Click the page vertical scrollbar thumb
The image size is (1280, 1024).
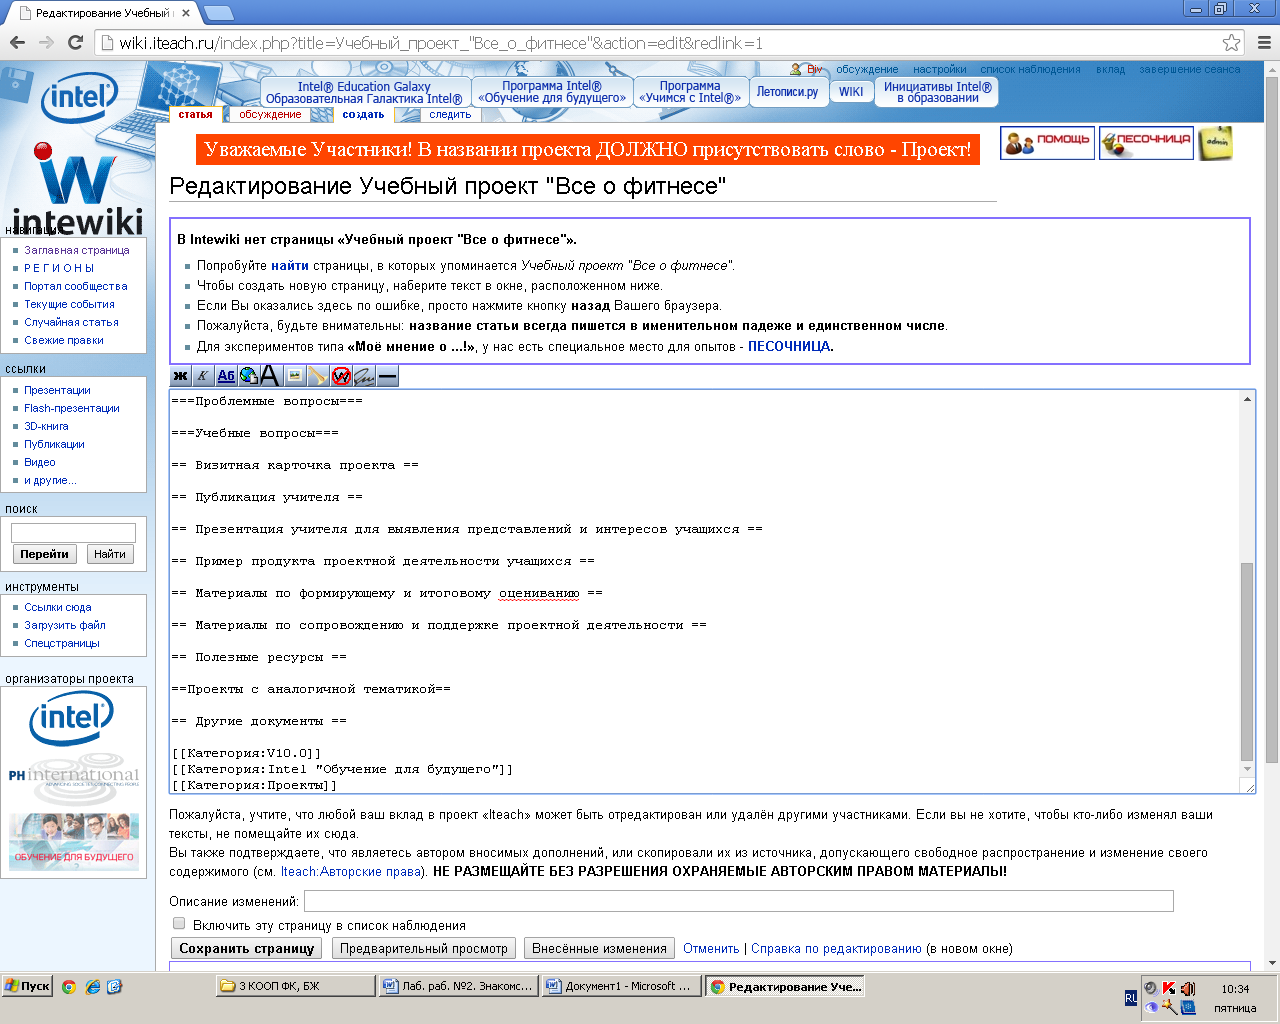tap(1272, 420)
